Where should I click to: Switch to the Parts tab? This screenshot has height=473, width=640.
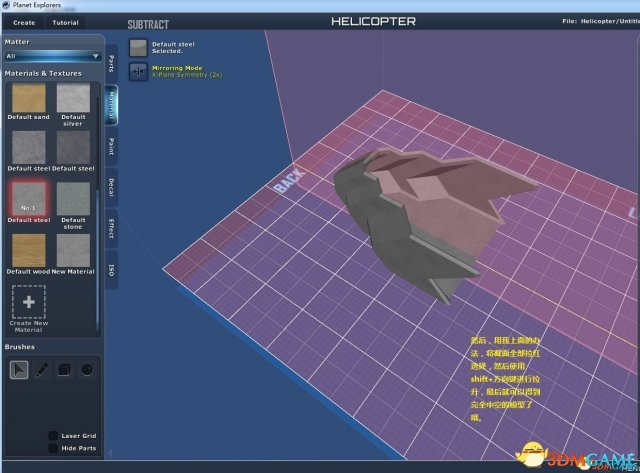(111, 63)
